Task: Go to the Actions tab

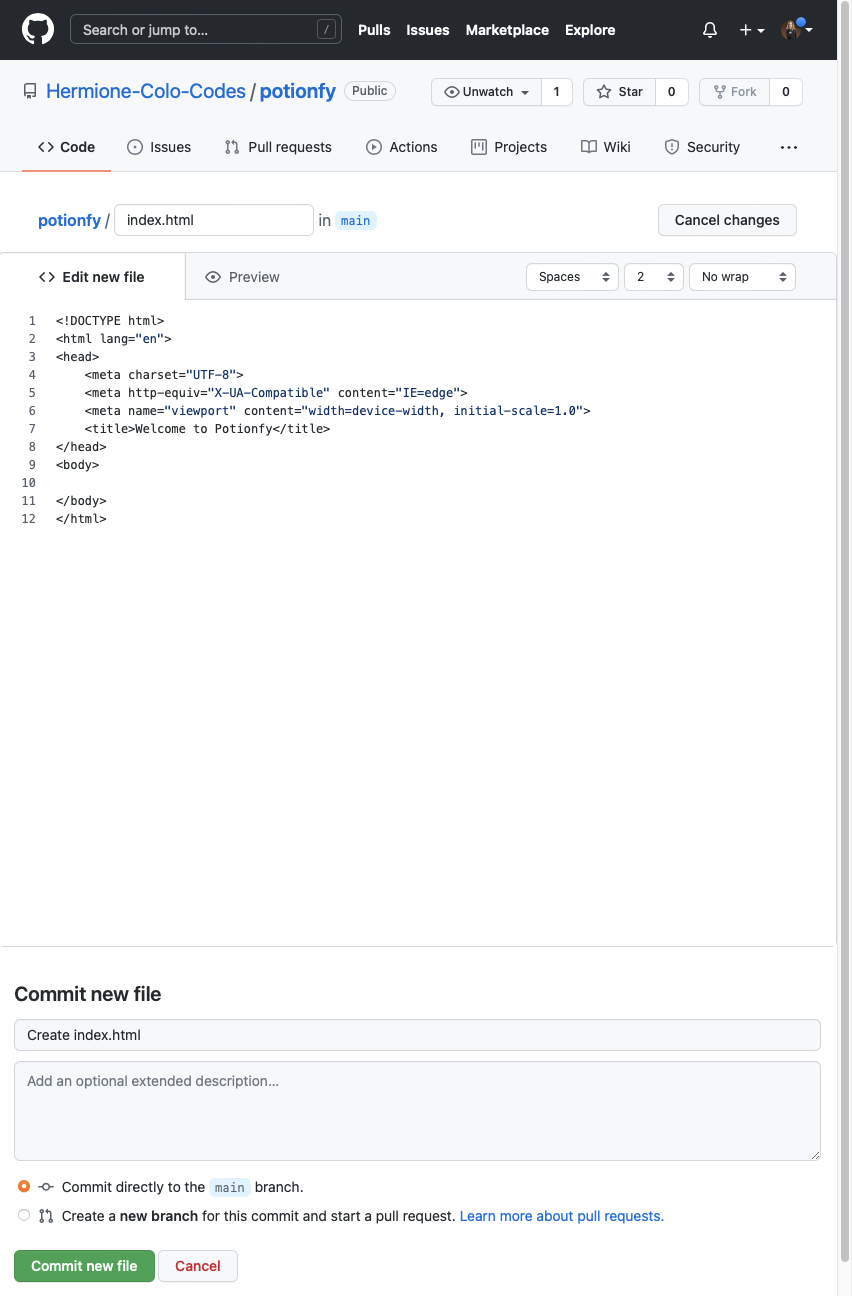Action: pos(402,147)
